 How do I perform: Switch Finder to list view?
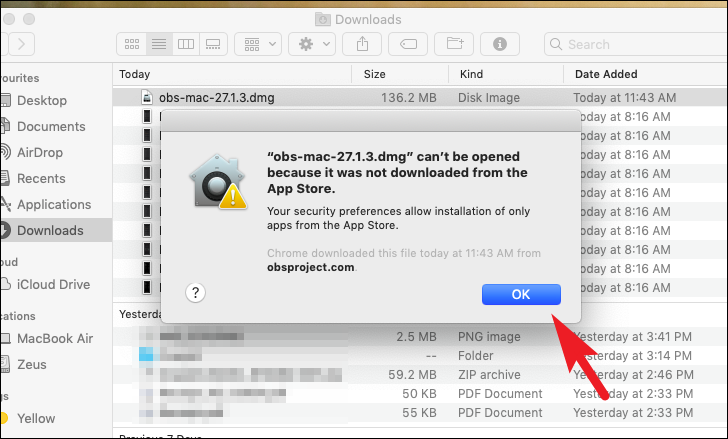[159, 44]
